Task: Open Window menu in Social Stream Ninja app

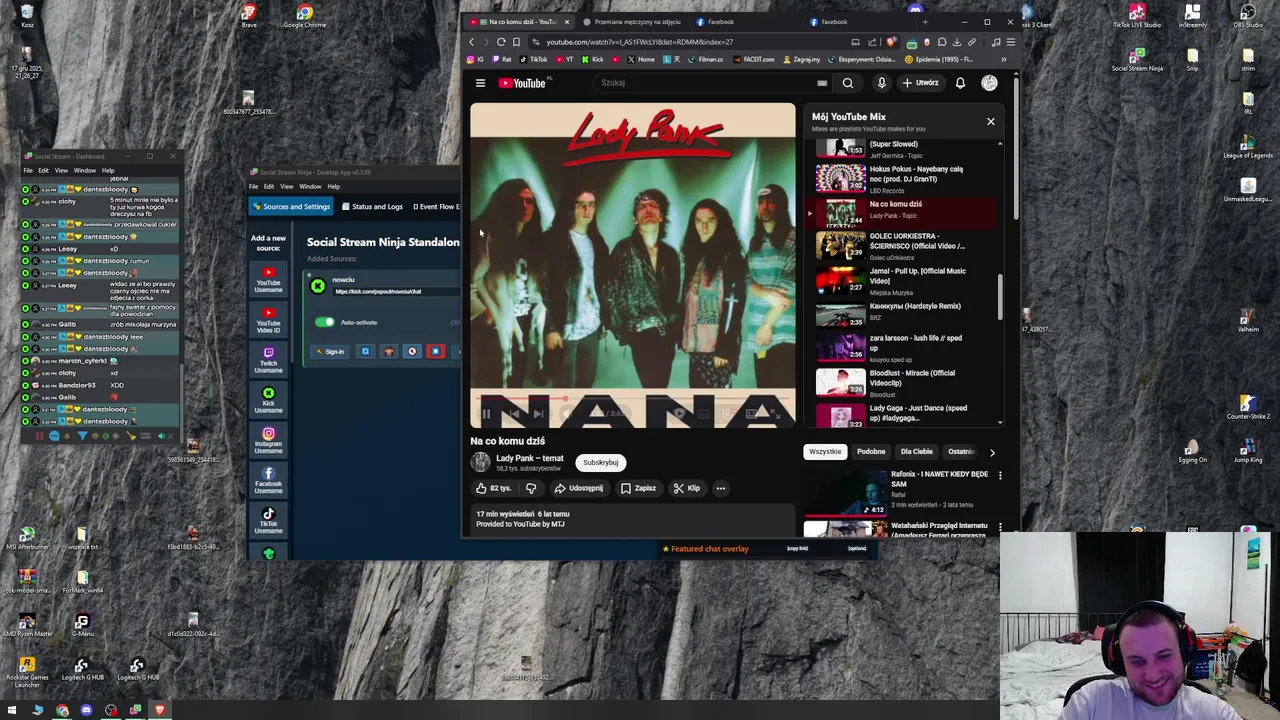Action: pos(310,186)
